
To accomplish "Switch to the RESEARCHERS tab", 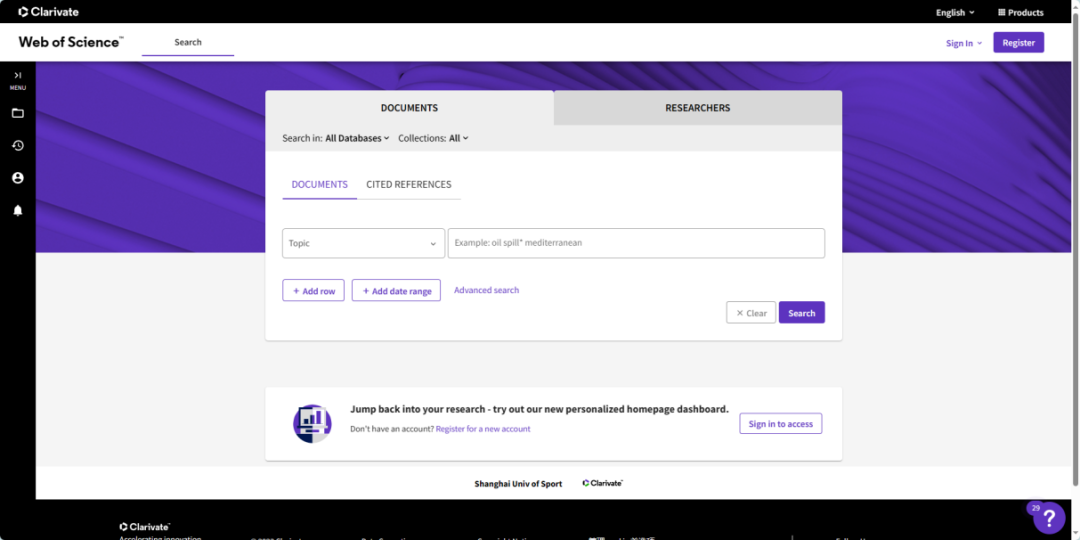I will pyautogui.click(x=698, y=108).
